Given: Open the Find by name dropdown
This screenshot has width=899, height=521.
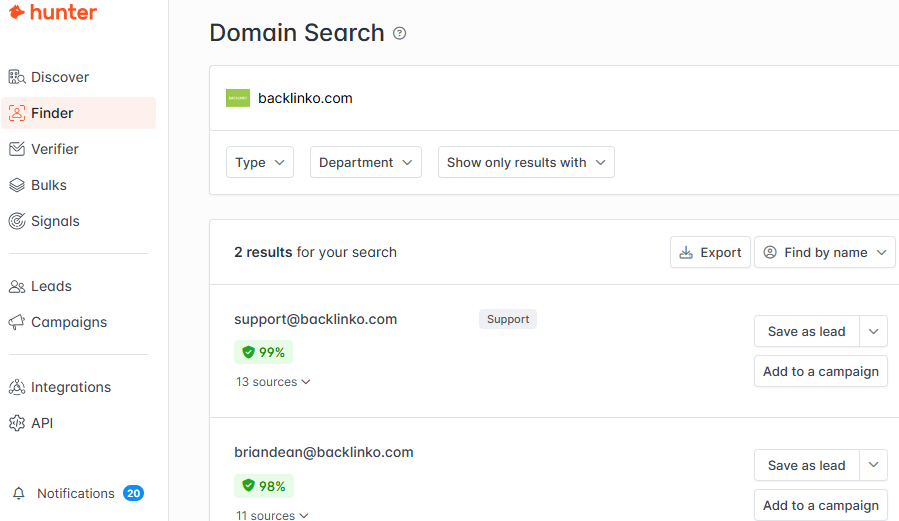Looking at the screenshot, I should click(824, 252).
